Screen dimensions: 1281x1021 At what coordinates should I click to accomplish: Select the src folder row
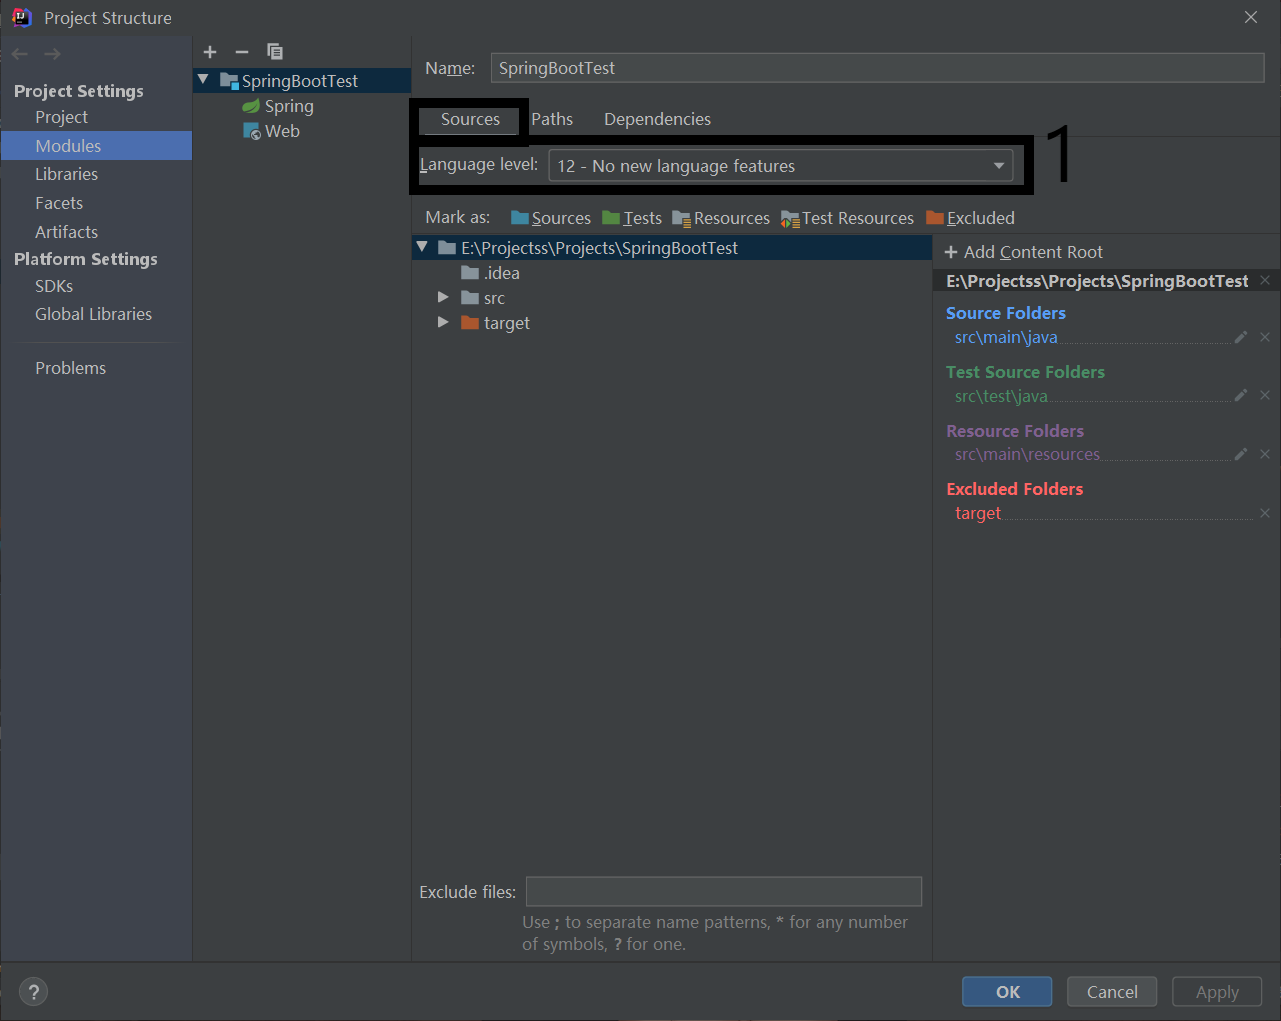pyautogui.click(x=671, y=298)
